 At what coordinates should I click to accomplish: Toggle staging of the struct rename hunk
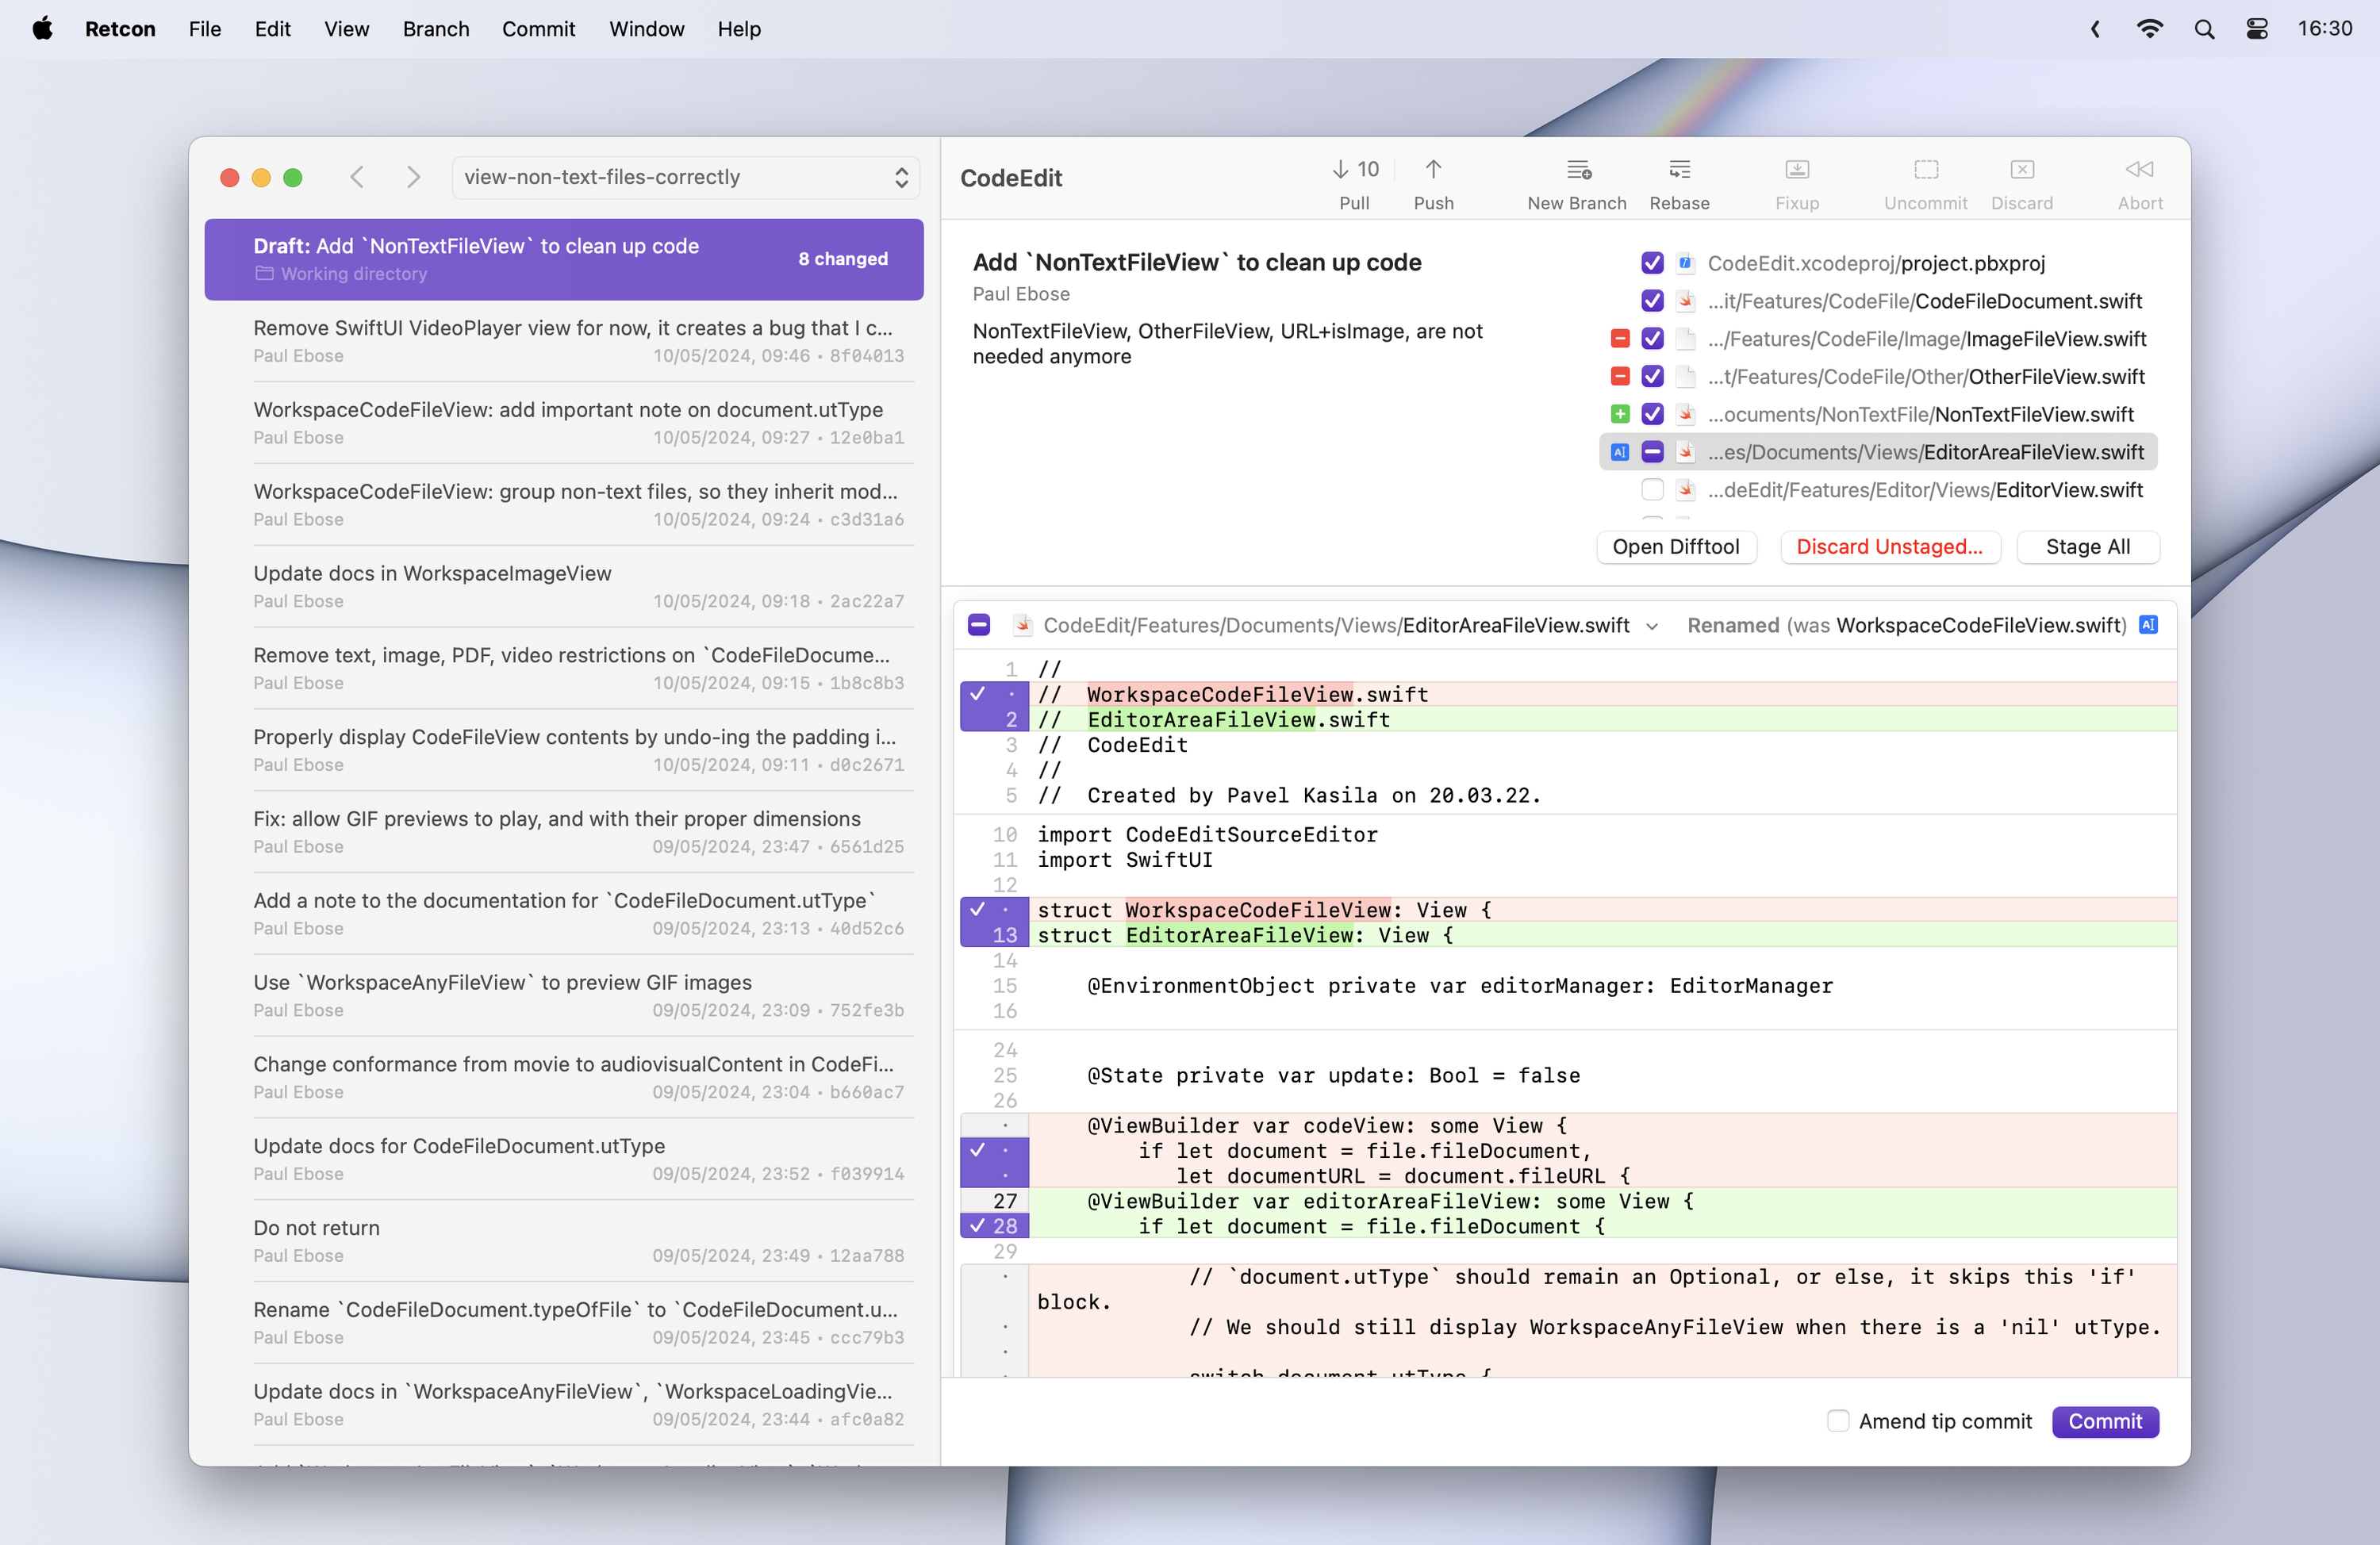click(977, 909)
